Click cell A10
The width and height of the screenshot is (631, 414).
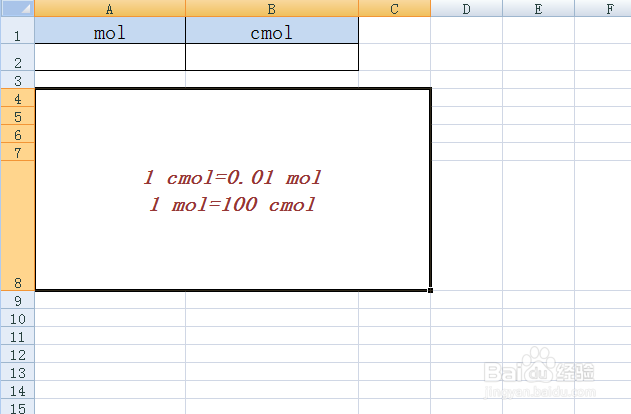coord(110,318)
